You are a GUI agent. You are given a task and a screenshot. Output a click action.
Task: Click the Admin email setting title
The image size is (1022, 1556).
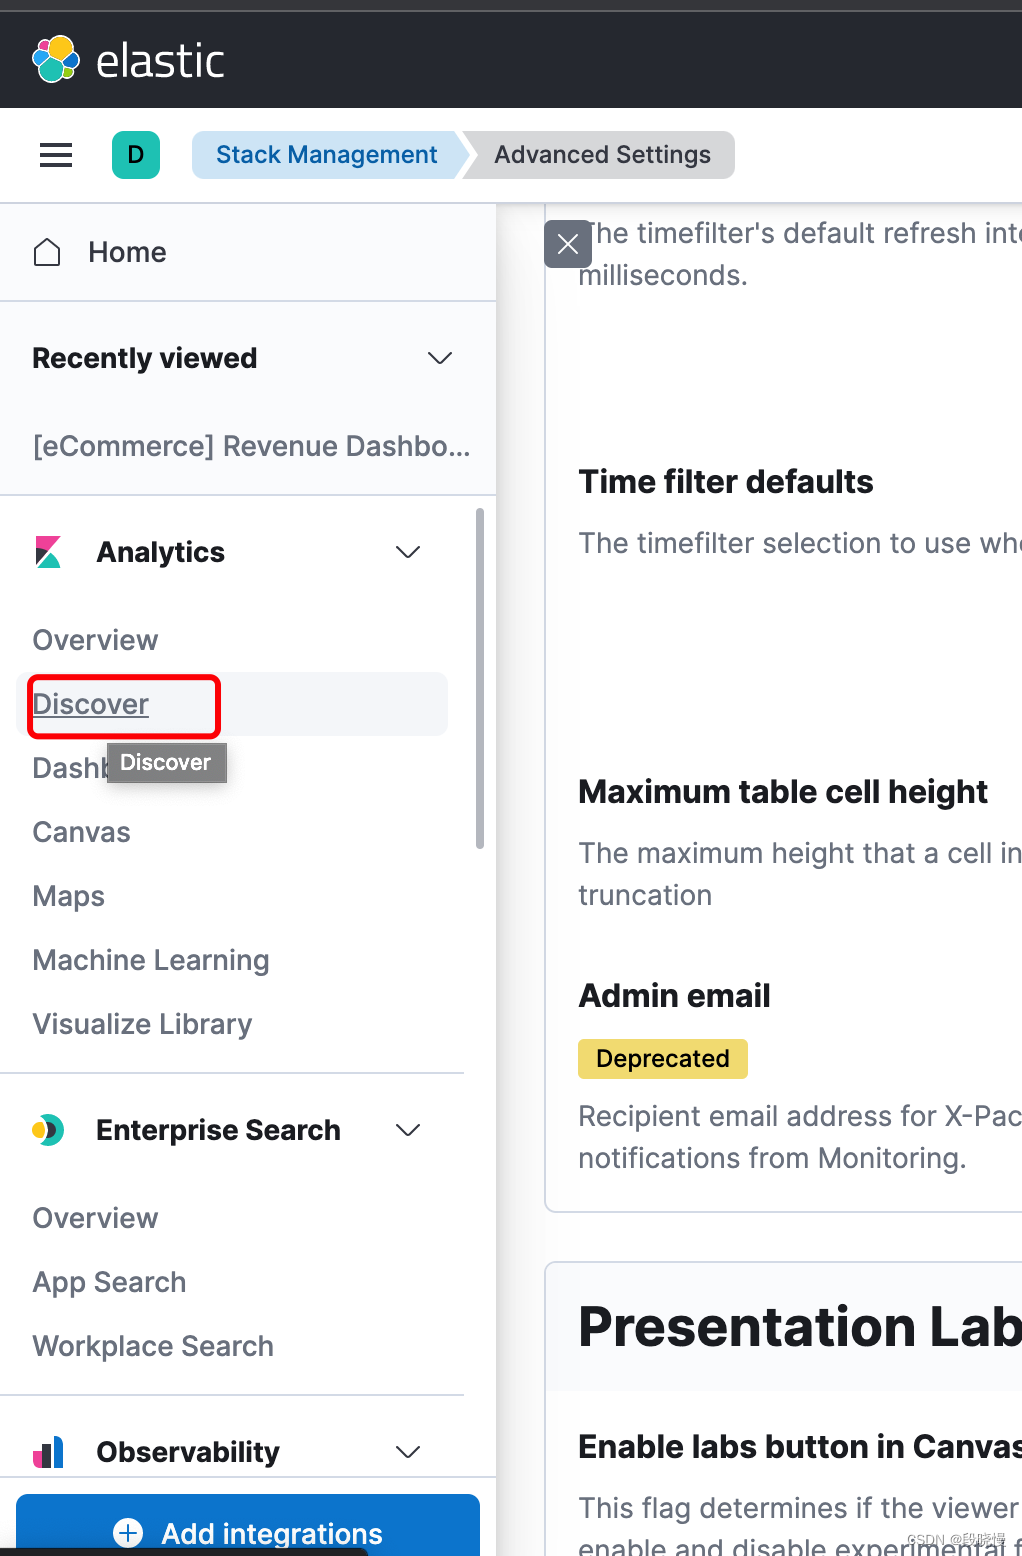[x=674, y=996]
